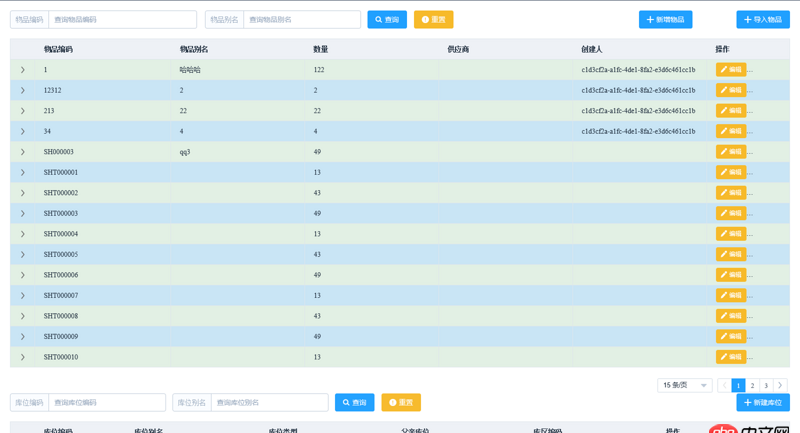
Task: Focus the 查询库位别名 input field
Action: [270, 402]
